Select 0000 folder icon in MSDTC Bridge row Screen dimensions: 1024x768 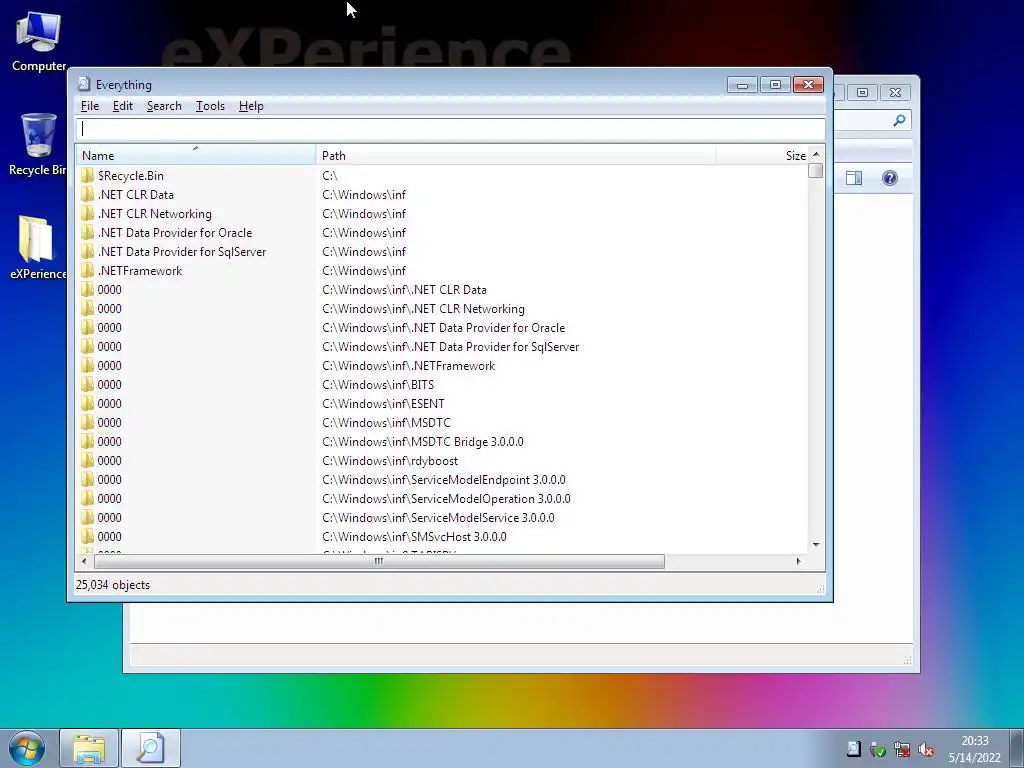88,441
